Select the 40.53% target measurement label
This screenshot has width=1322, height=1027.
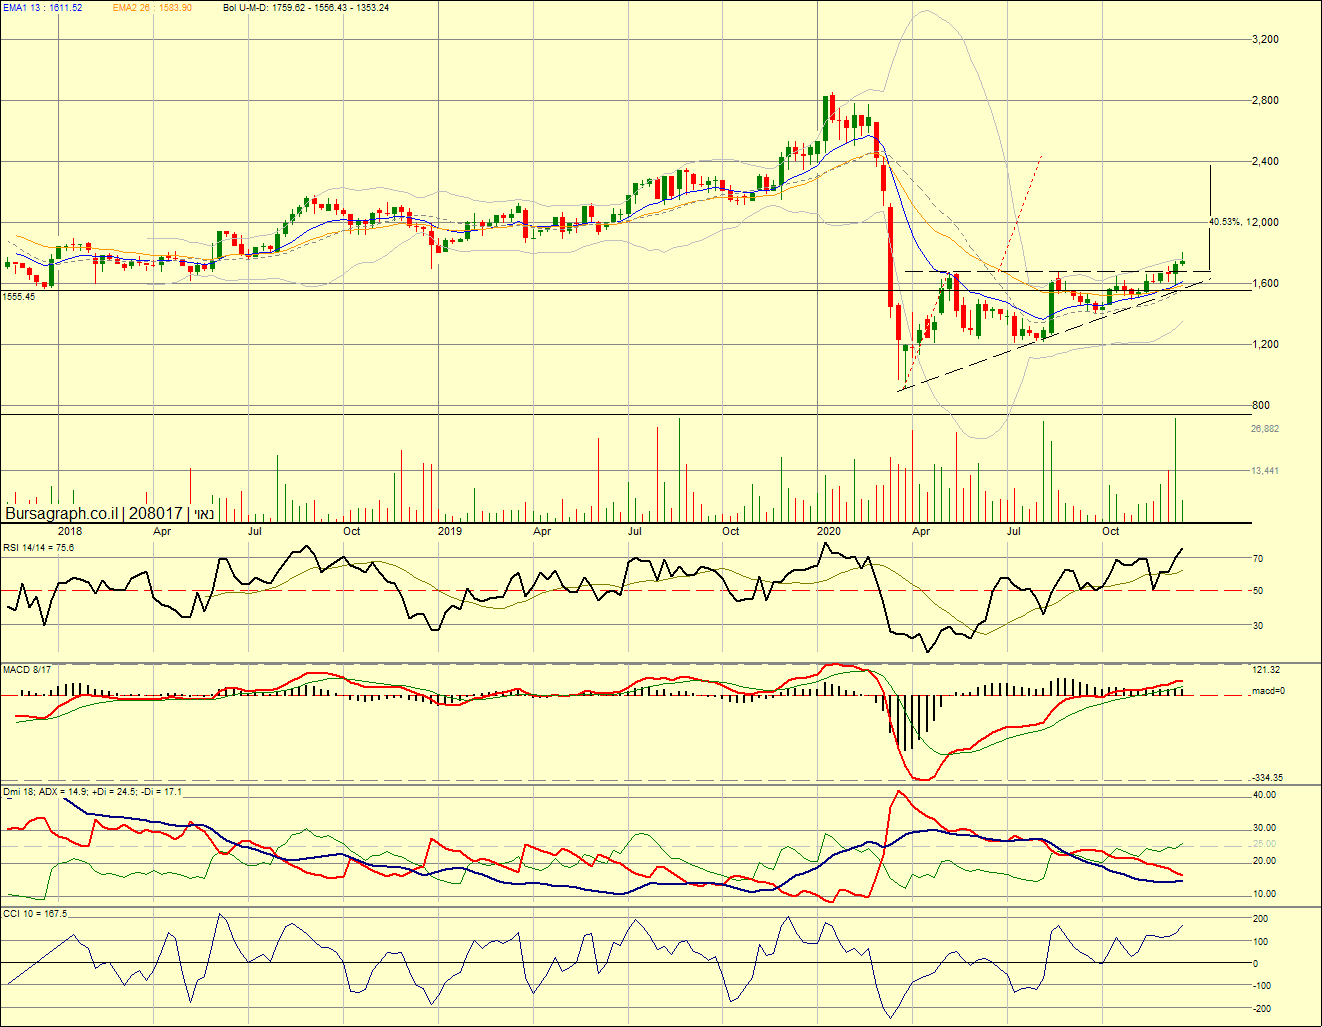pos(1225,222)
